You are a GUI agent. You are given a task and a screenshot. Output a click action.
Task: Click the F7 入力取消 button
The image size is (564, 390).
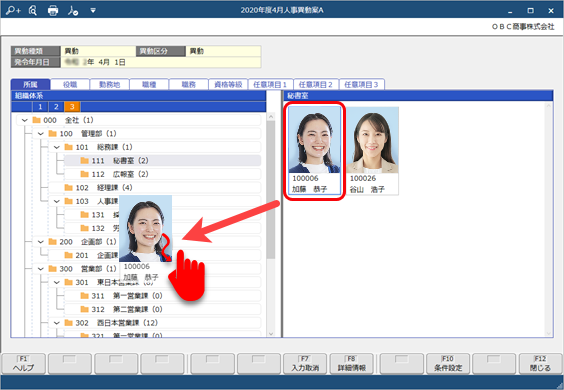(305, 364)
